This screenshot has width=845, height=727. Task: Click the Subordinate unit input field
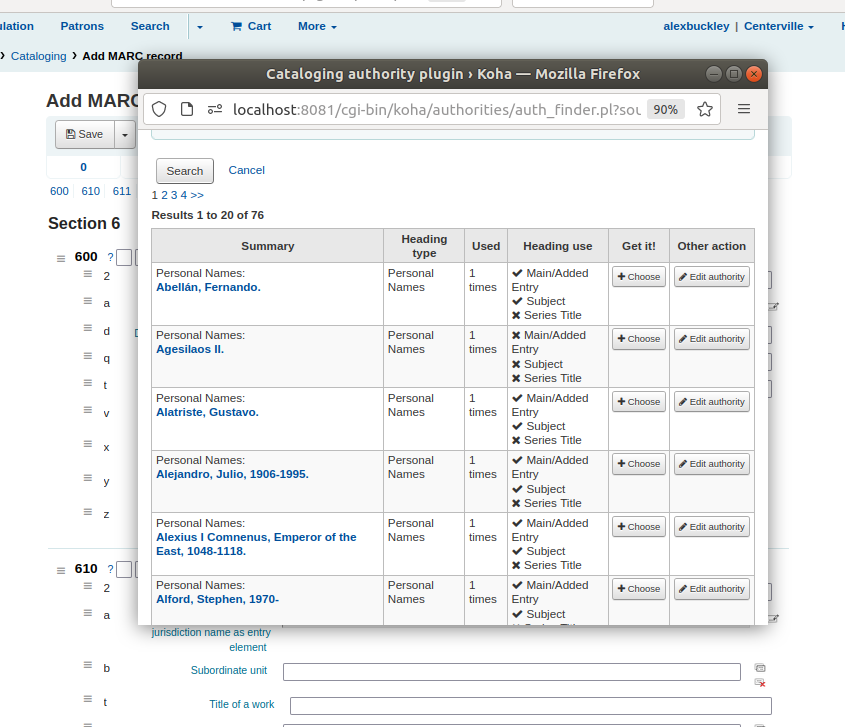(x=512, y=672)
